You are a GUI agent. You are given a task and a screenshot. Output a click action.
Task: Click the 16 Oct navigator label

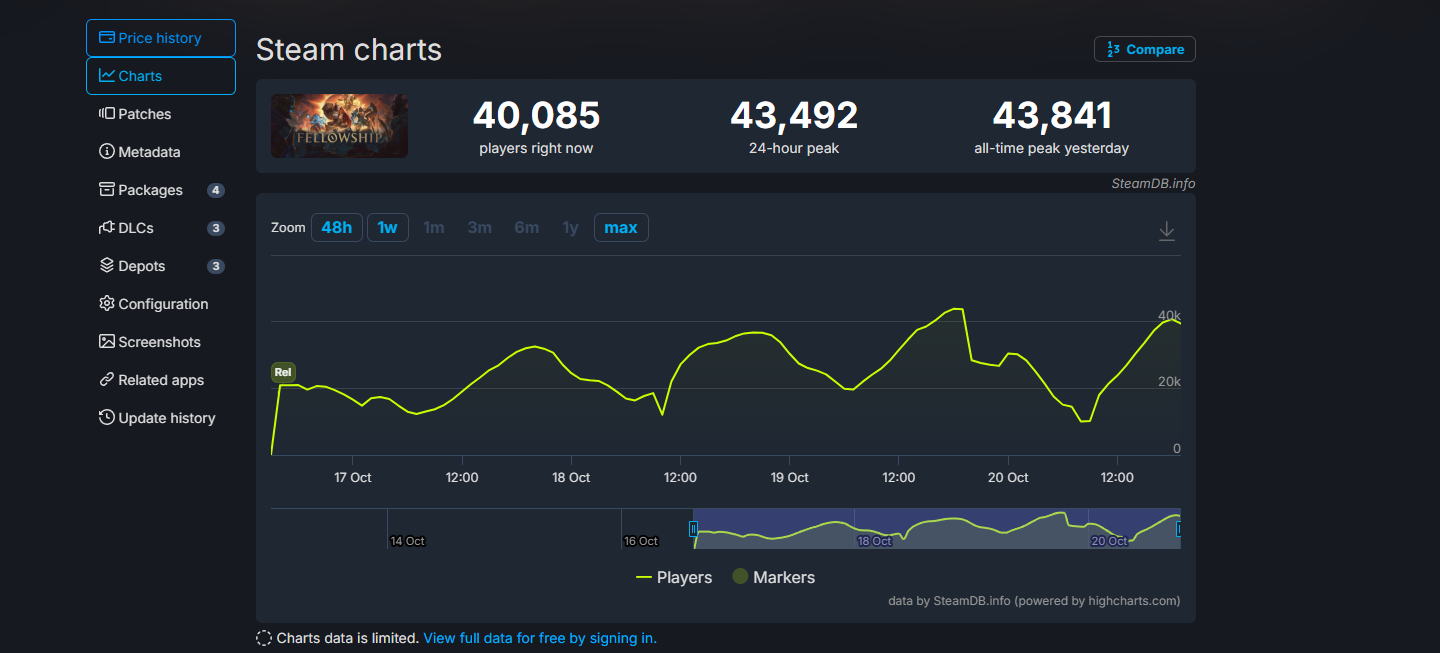641,541
